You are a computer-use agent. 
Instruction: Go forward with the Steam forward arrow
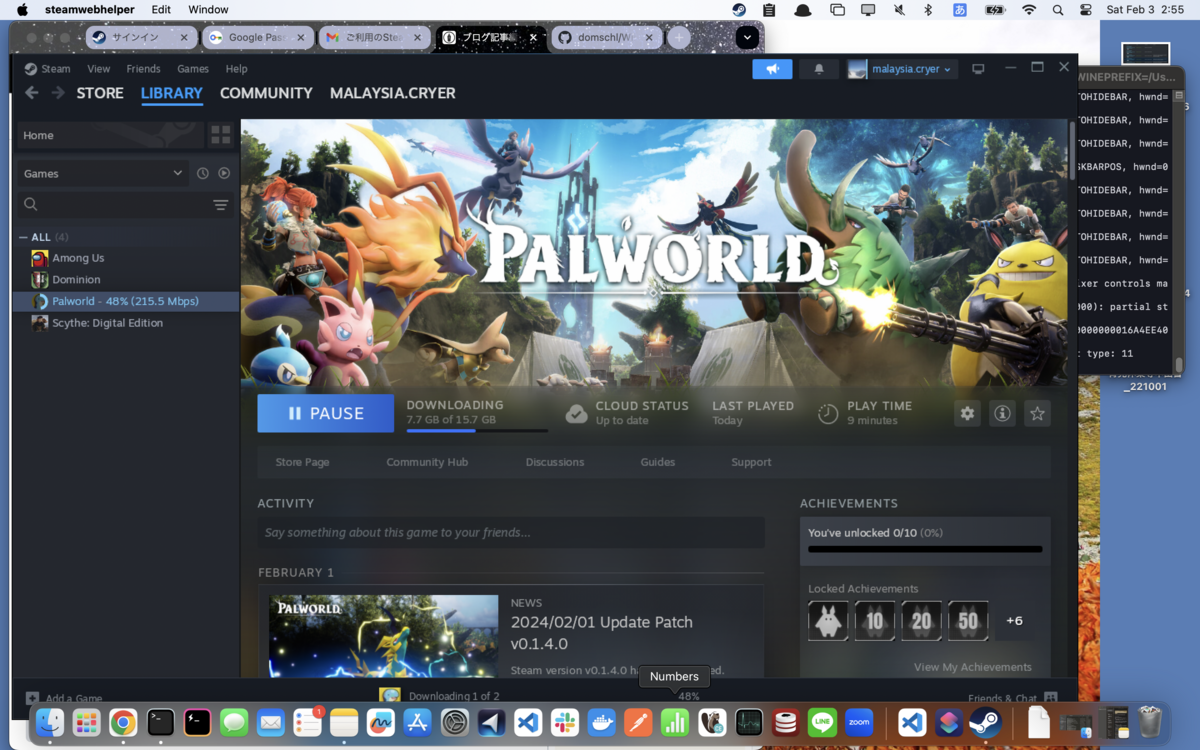click(58, 93)
